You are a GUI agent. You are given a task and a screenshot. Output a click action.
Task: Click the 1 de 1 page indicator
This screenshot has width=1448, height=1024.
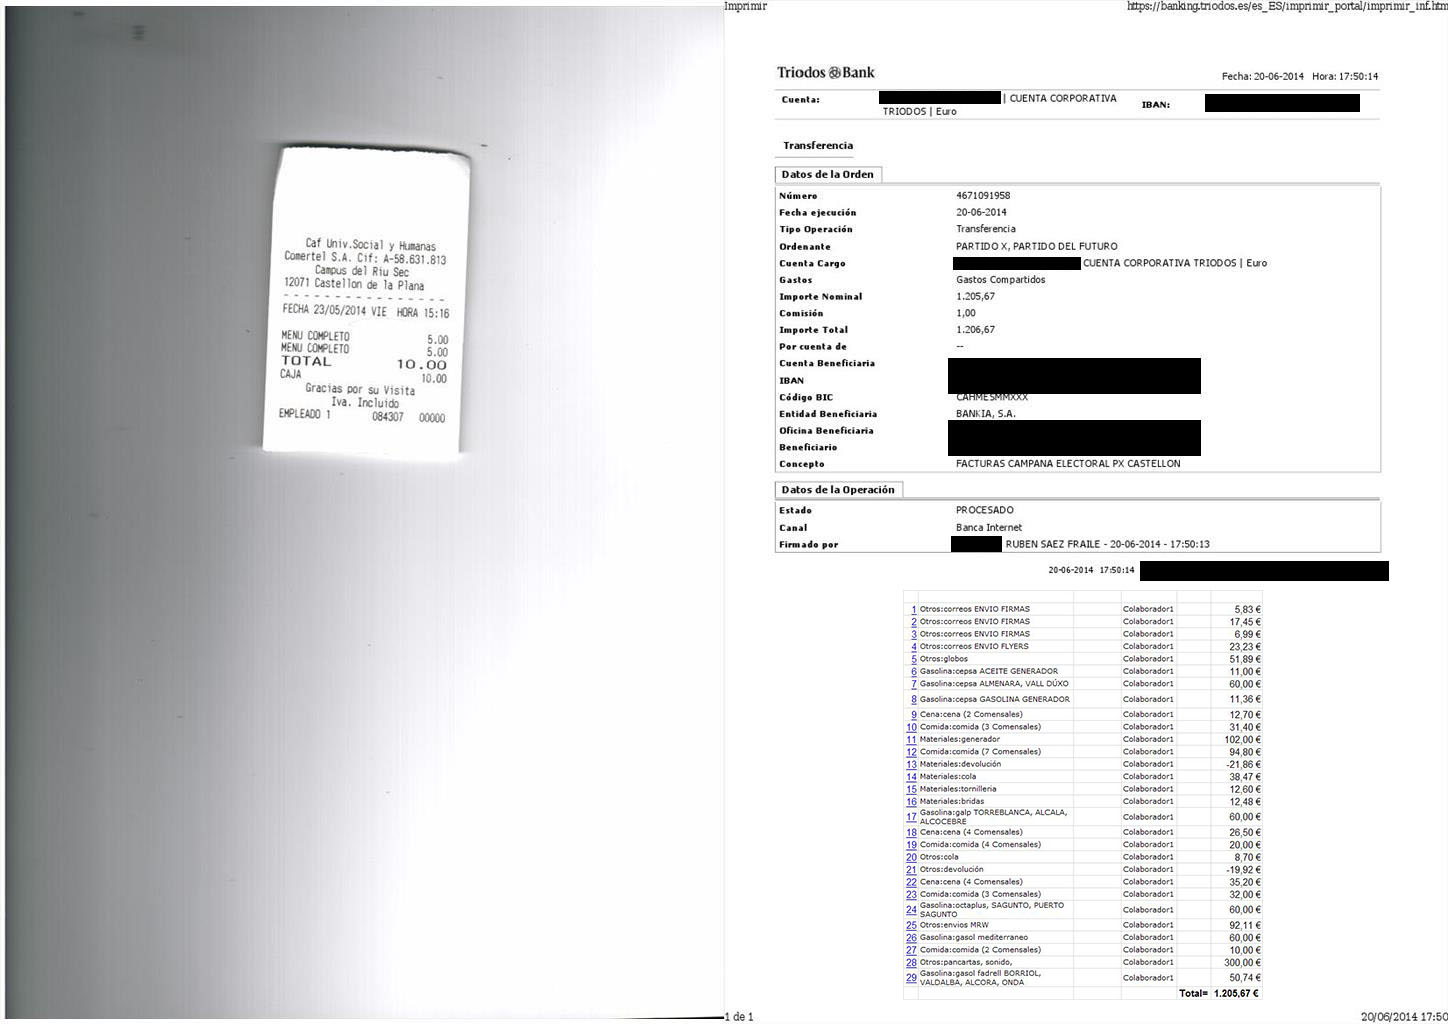click(739, 1017)
